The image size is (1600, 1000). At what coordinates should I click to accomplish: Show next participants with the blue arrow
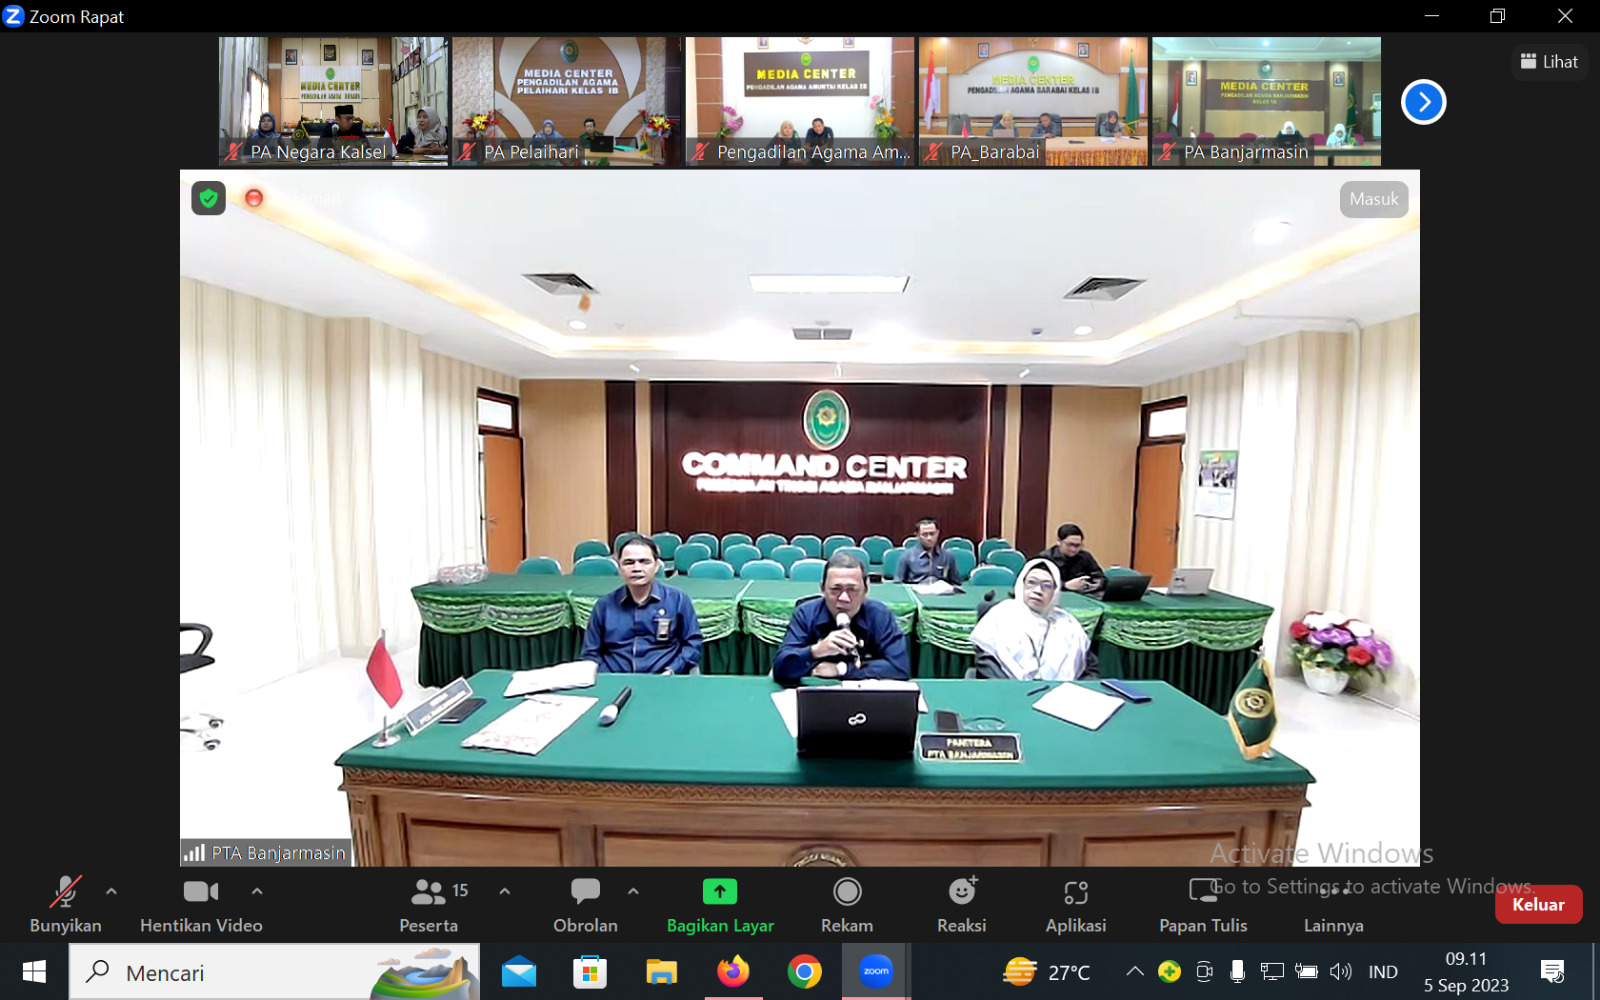click(1423, 102)
